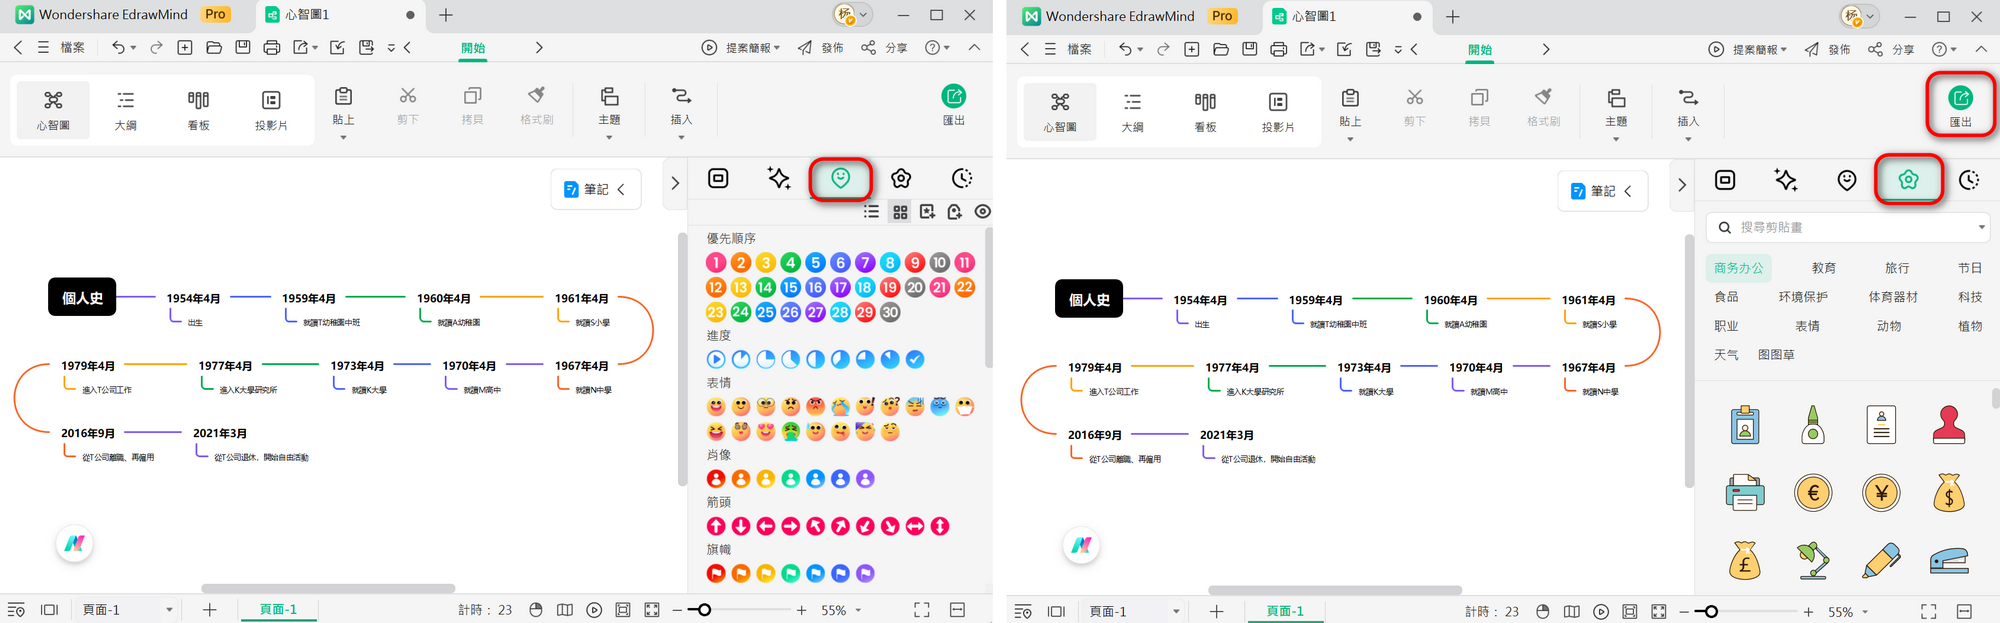The height and width of the screenshot is (623, 2000).
Task: Open the AI sparkle panel in left window
Action: pos(779,178)
